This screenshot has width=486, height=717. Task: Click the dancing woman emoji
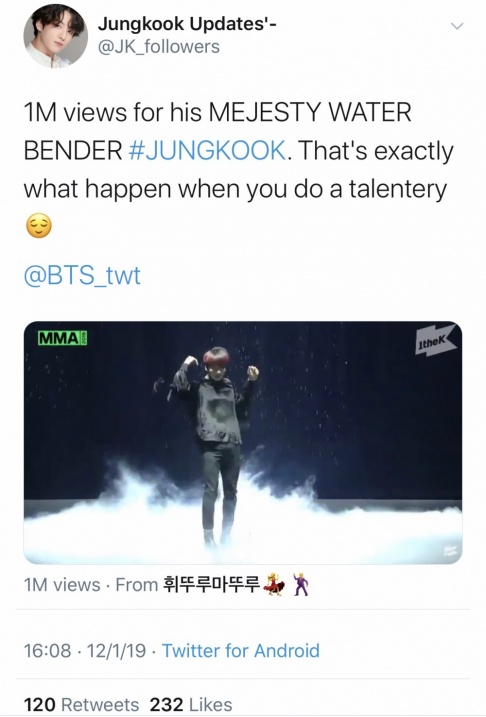[x=275, y=584]
